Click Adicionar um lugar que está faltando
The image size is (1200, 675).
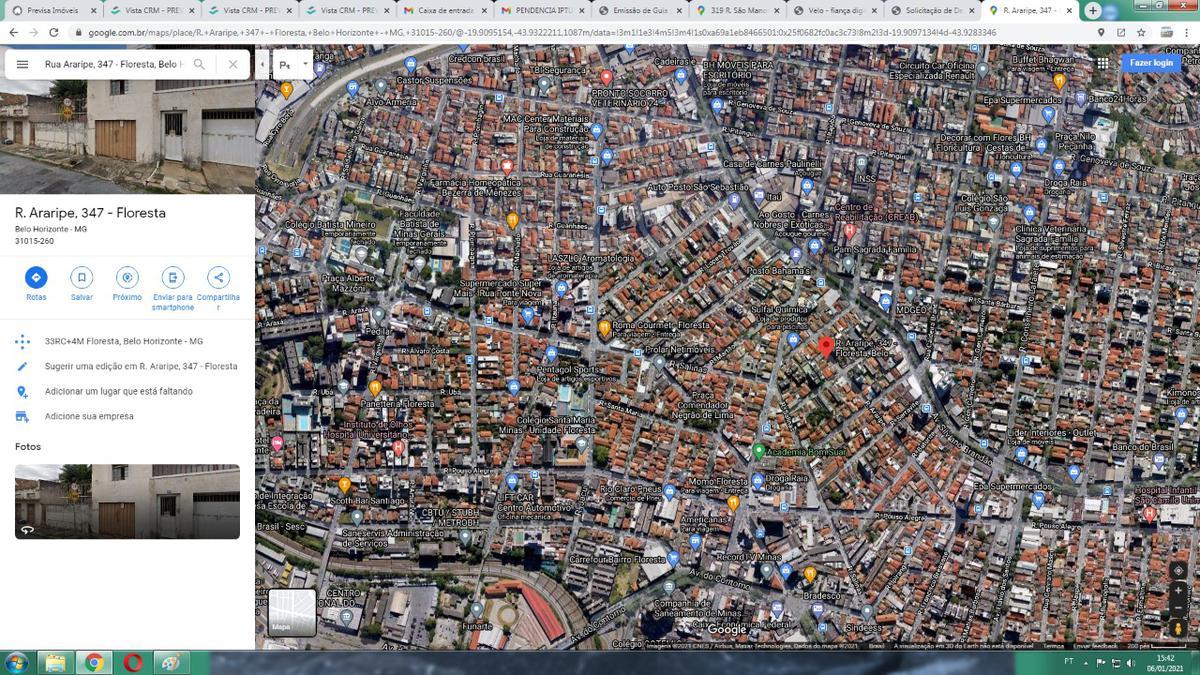pos(118,391)
